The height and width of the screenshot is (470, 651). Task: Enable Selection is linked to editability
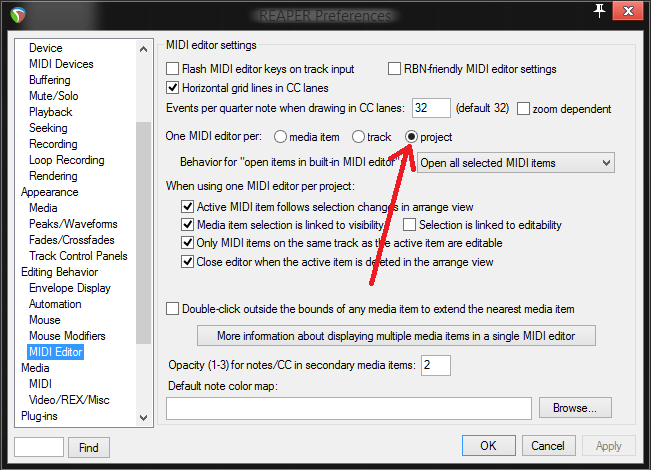click(409, 225)
